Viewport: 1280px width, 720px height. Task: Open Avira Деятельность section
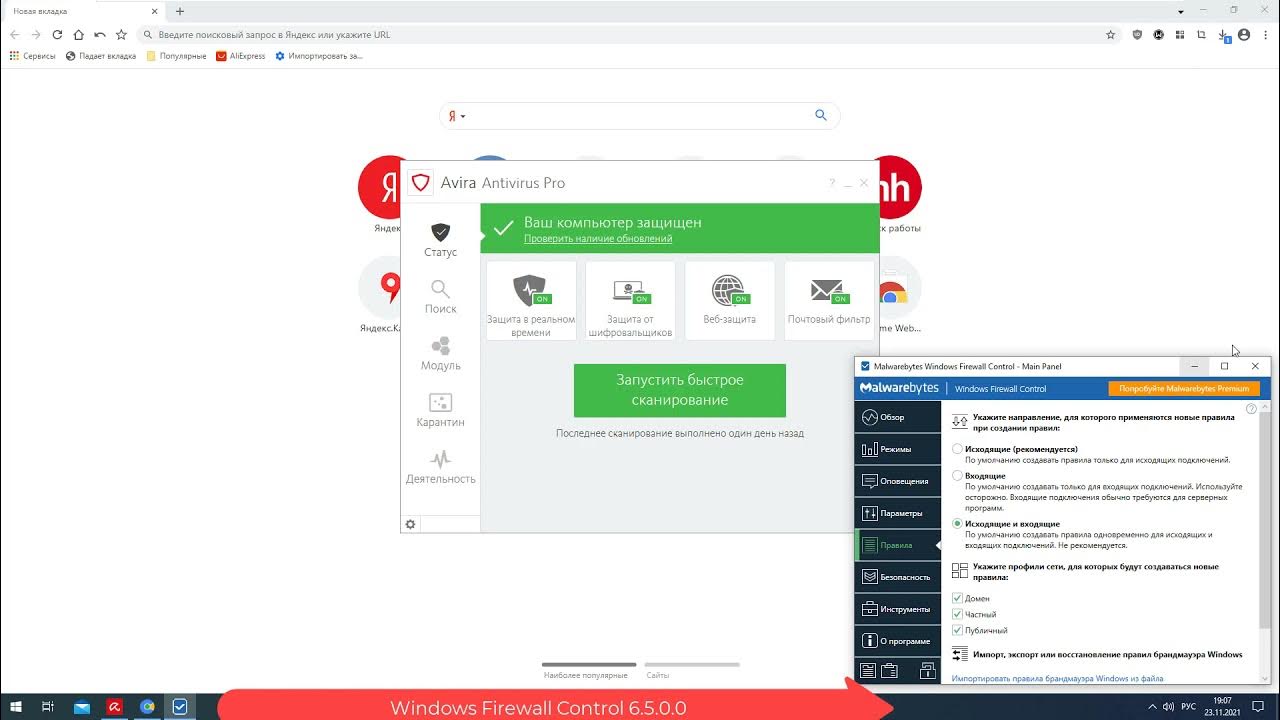(440, 467)
